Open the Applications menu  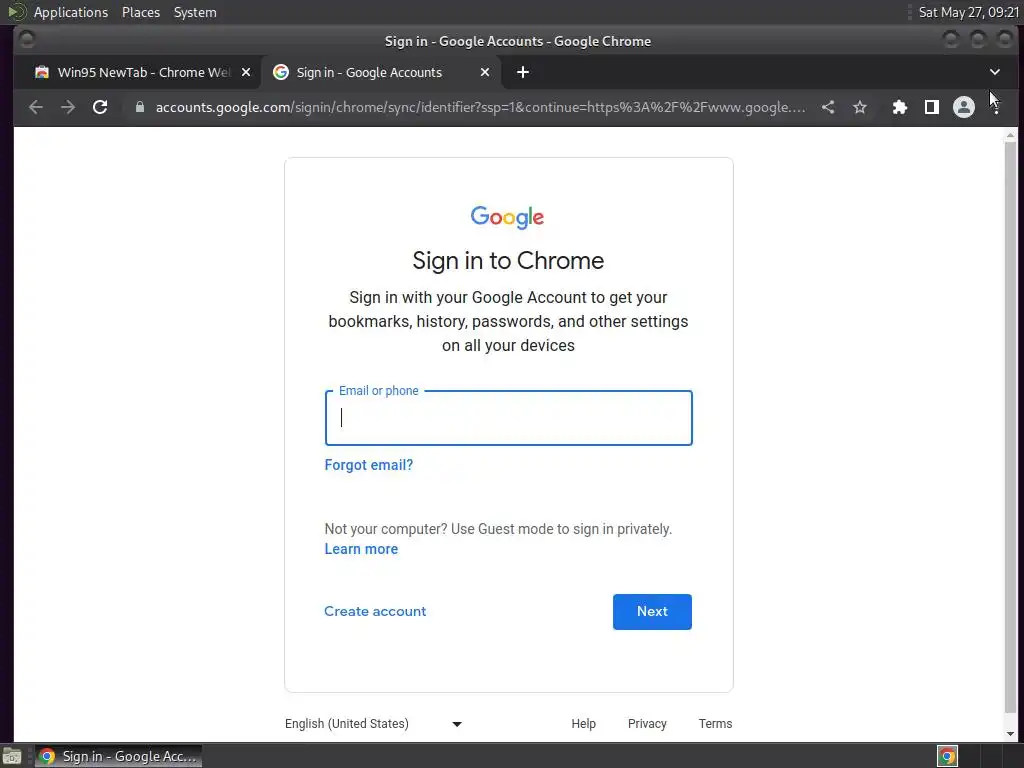[x=71, y=12]
